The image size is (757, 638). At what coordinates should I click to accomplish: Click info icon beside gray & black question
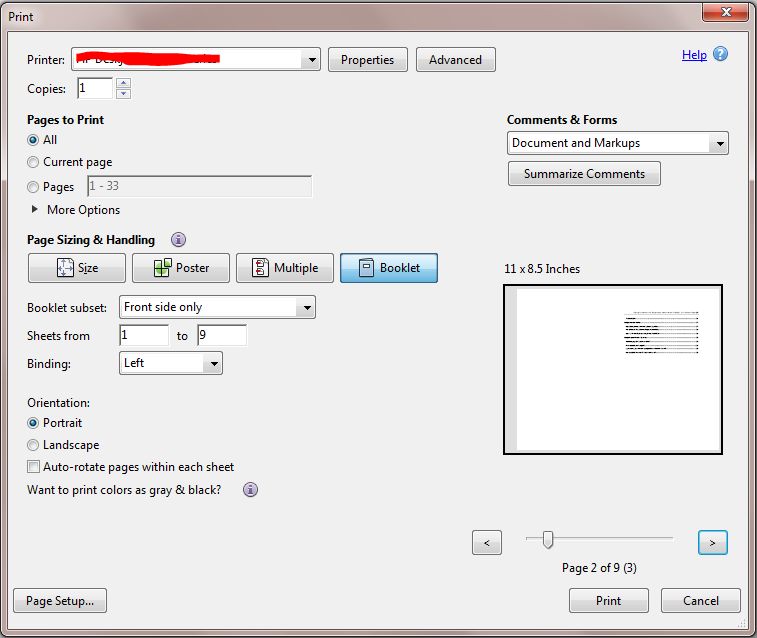click(x=250, y=489)
